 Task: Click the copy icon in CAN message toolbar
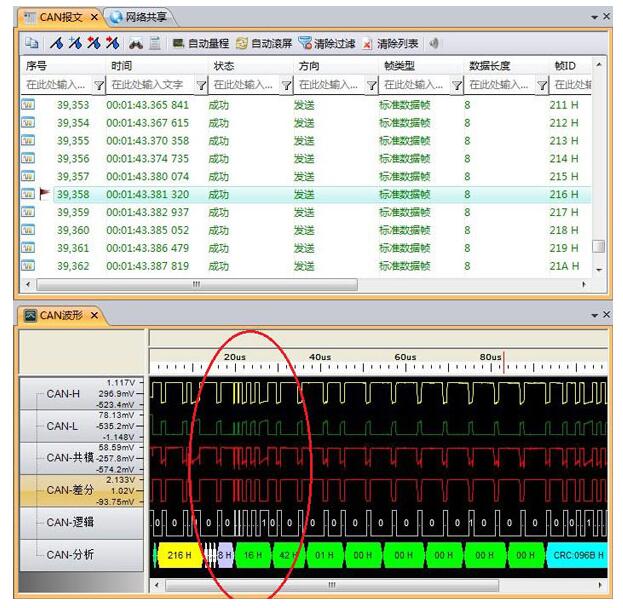(x=31, y=43)
